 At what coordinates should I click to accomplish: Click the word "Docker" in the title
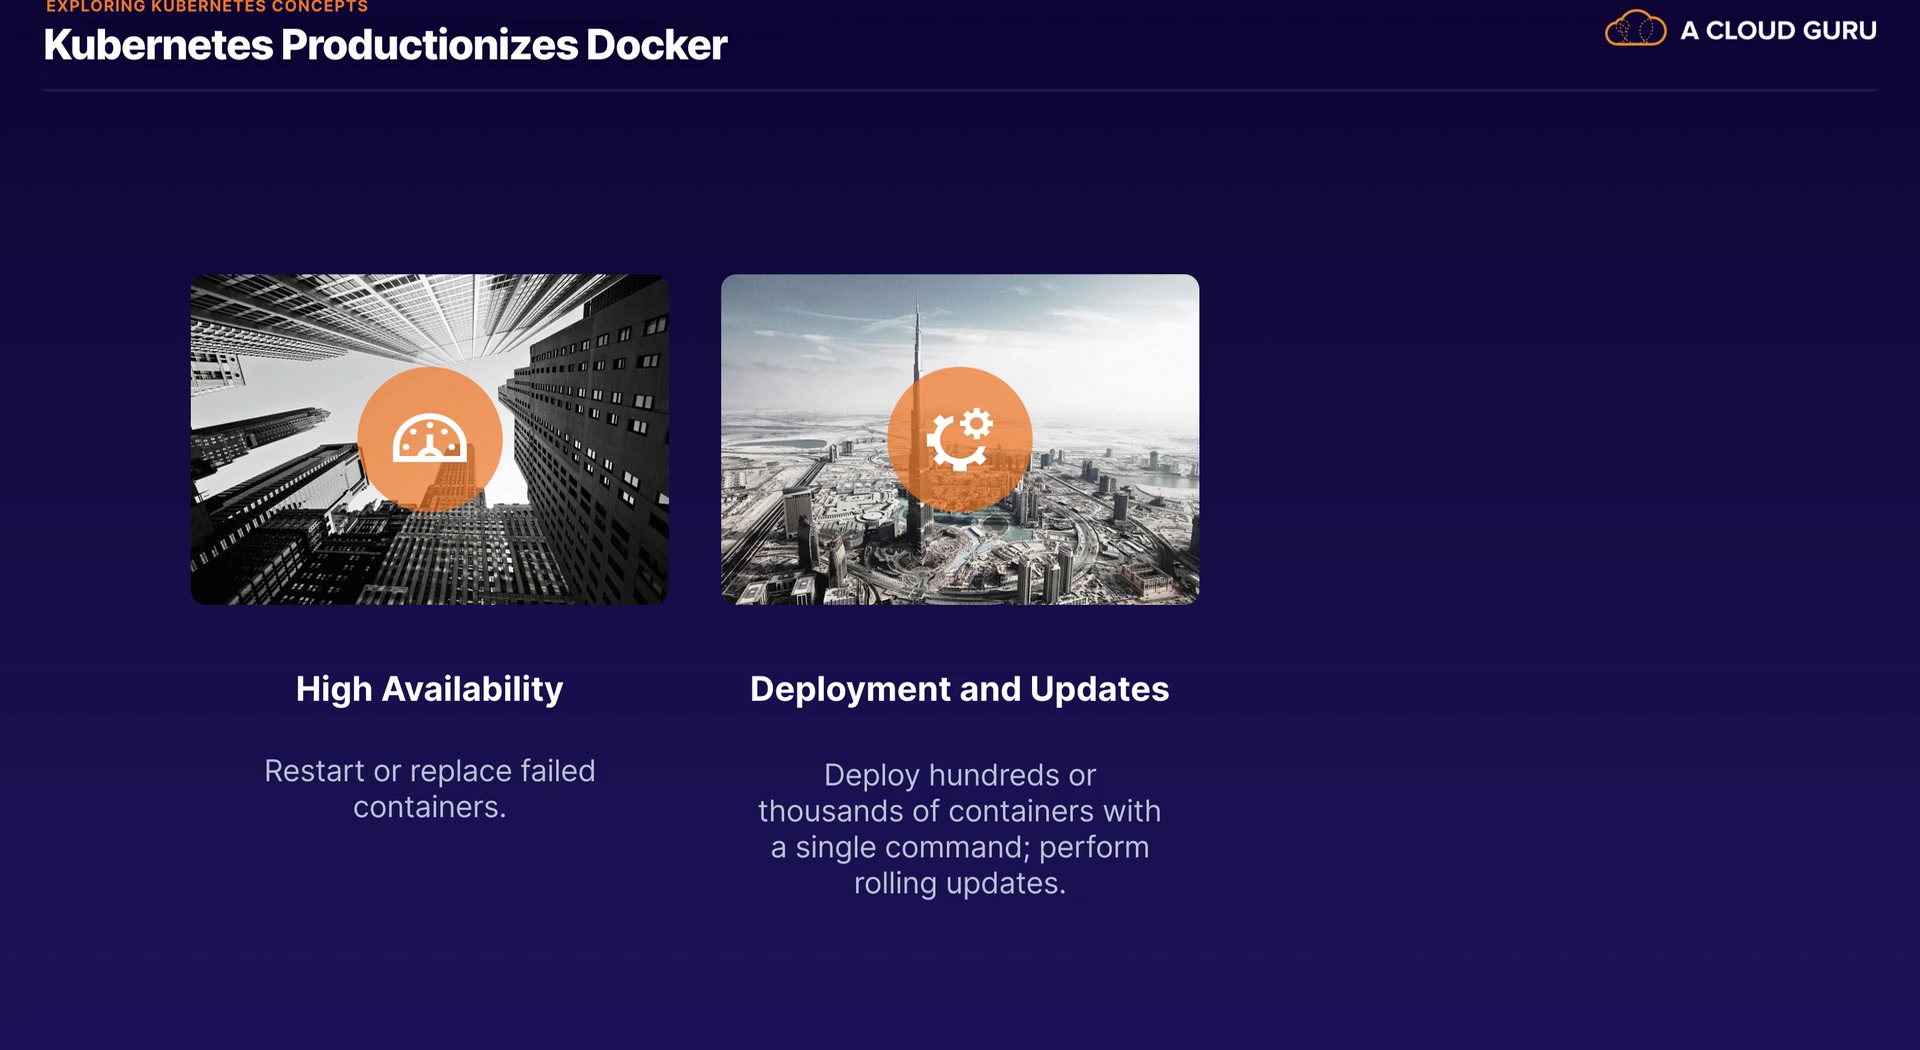click(x=656, y=45)
